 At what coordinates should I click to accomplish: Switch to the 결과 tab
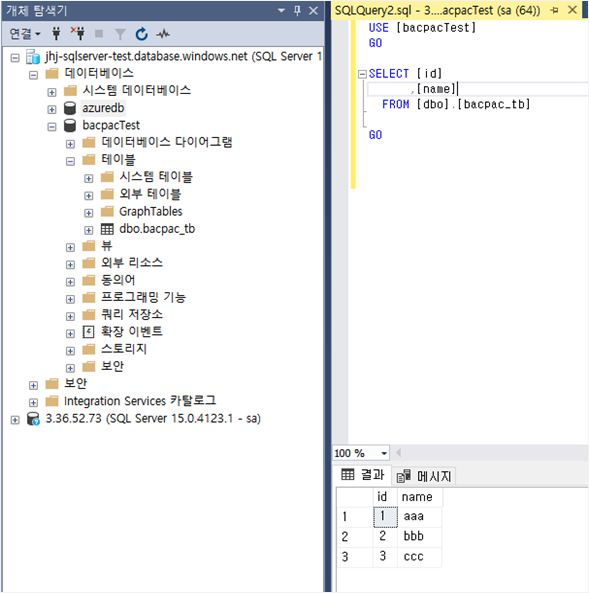(362, 474)
